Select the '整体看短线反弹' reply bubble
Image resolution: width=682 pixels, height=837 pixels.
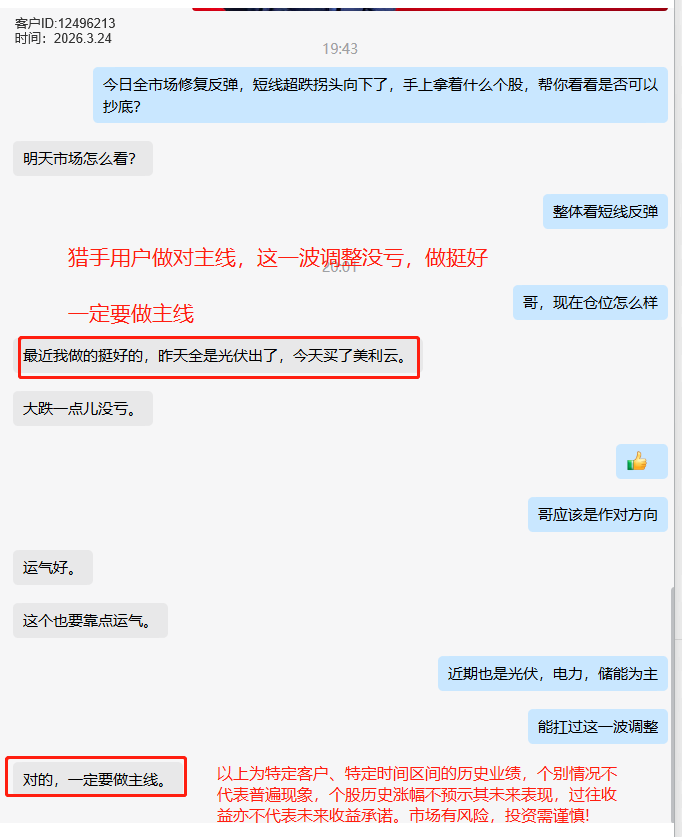[605, 211]
